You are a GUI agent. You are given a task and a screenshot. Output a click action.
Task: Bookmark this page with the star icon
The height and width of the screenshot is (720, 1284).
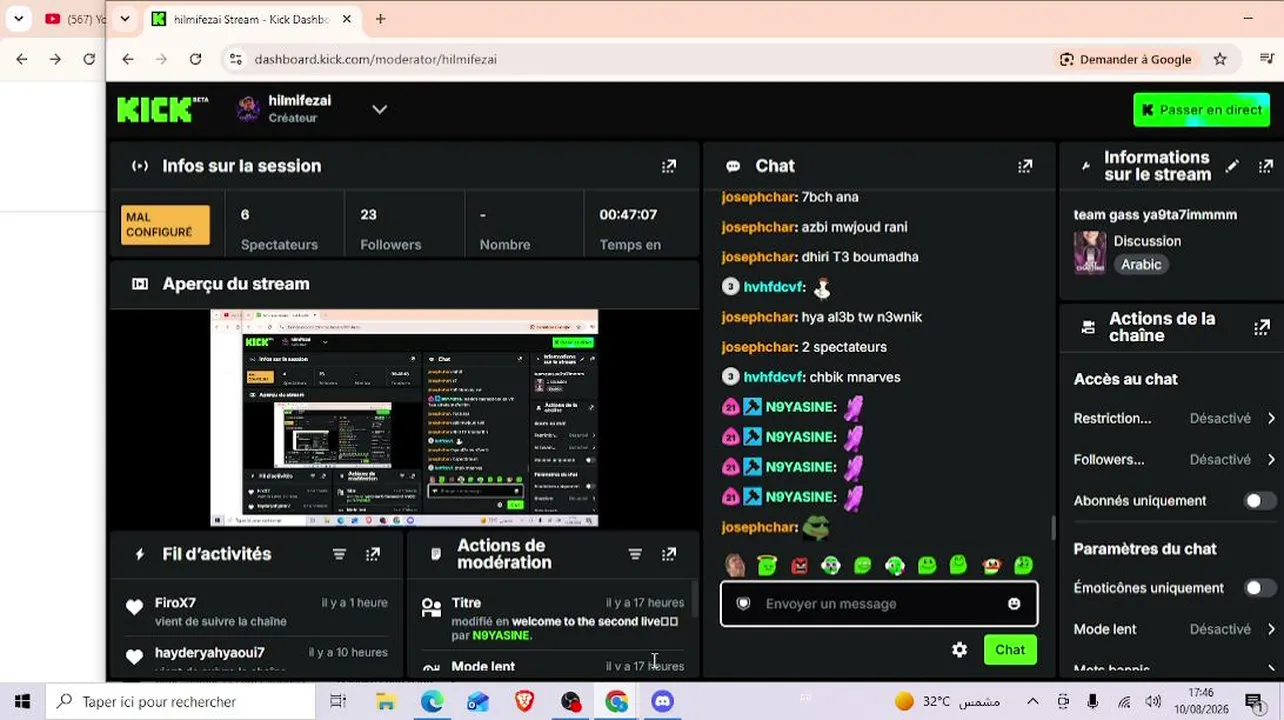coord(1220,59)
